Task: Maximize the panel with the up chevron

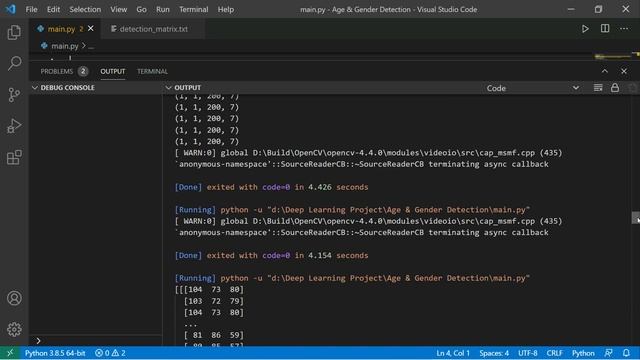Action: click(604, 71)
